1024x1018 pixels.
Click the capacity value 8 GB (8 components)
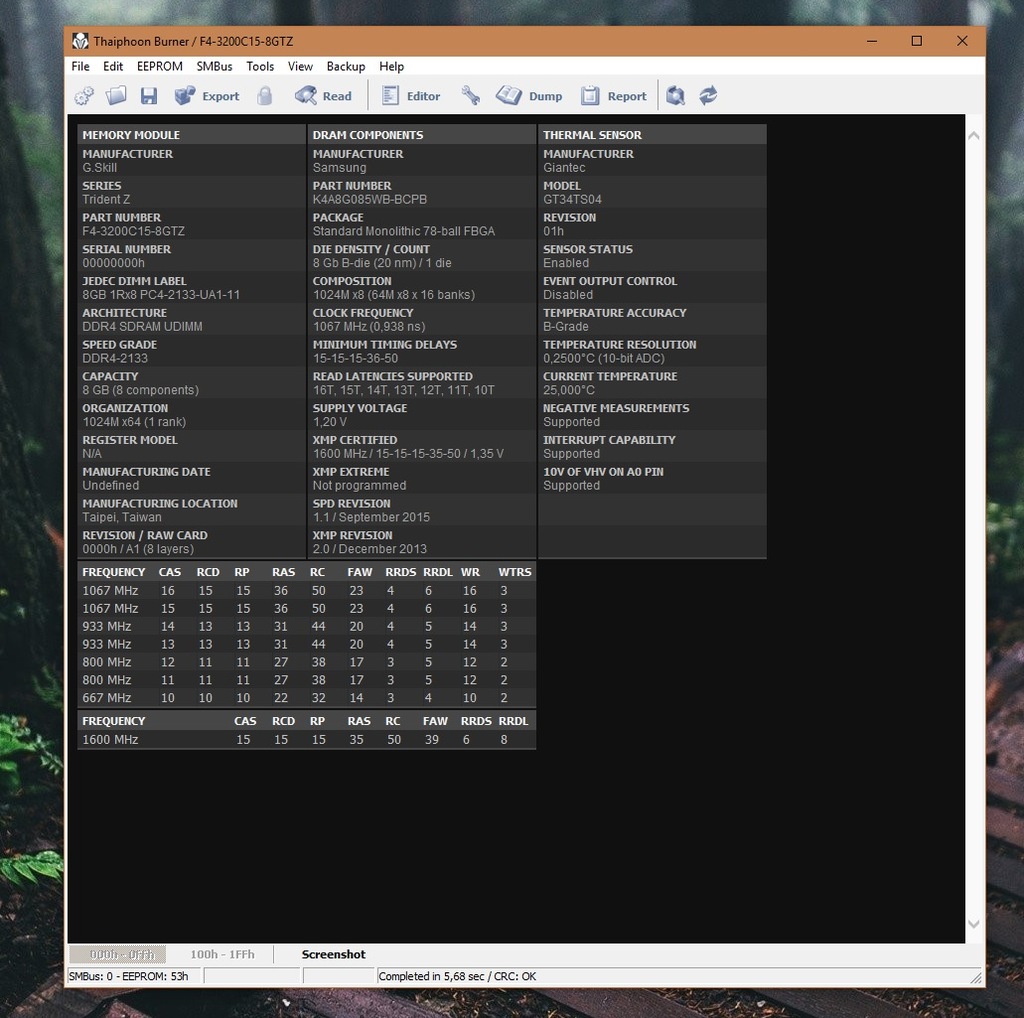coord(140,390)
